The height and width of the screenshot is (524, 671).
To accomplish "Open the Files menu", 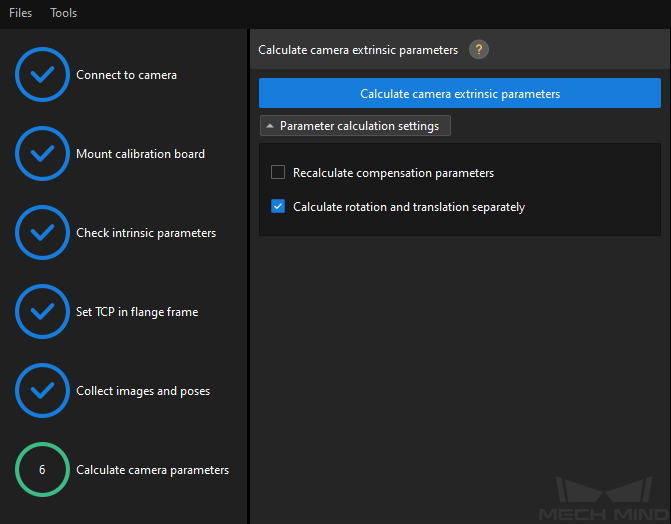I will 21,13.
